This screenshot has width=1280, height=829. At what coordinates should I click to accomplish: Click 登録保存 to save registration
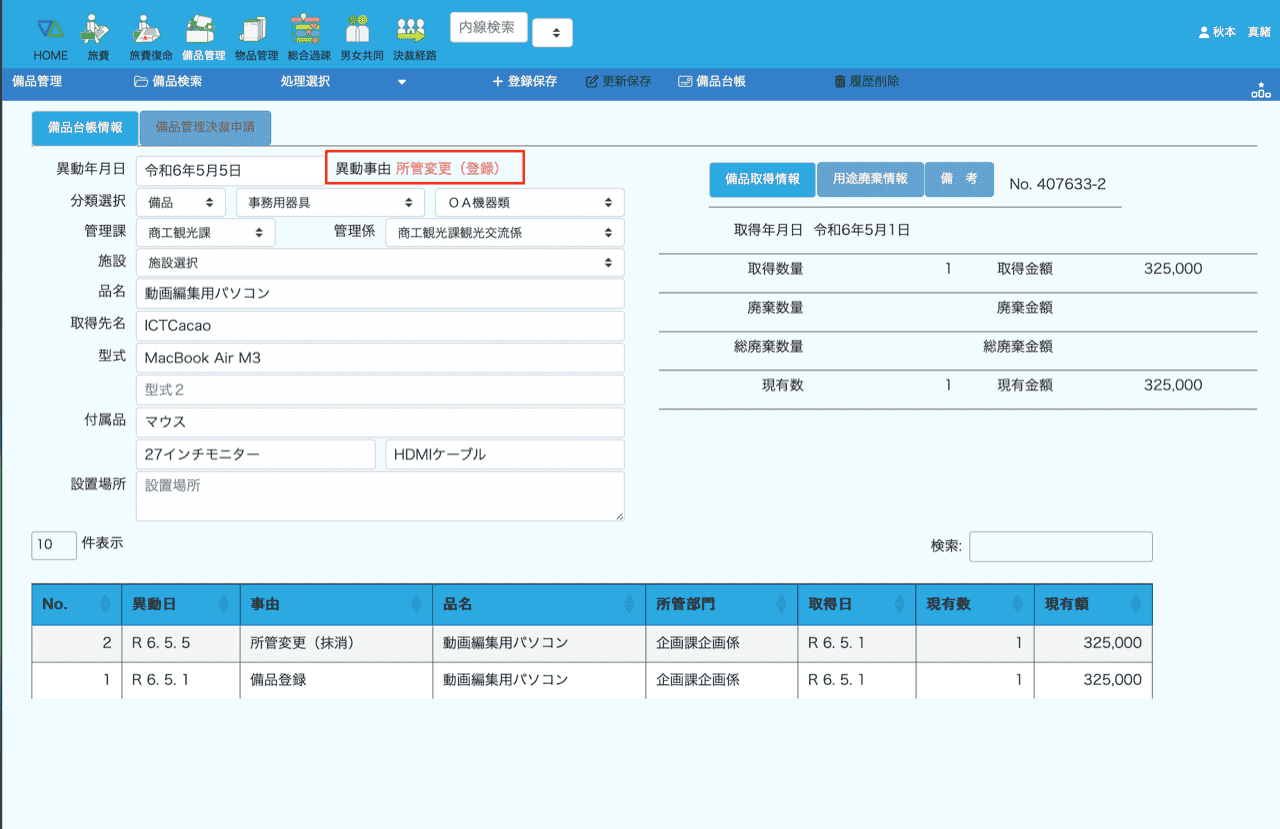pos(525,82)
